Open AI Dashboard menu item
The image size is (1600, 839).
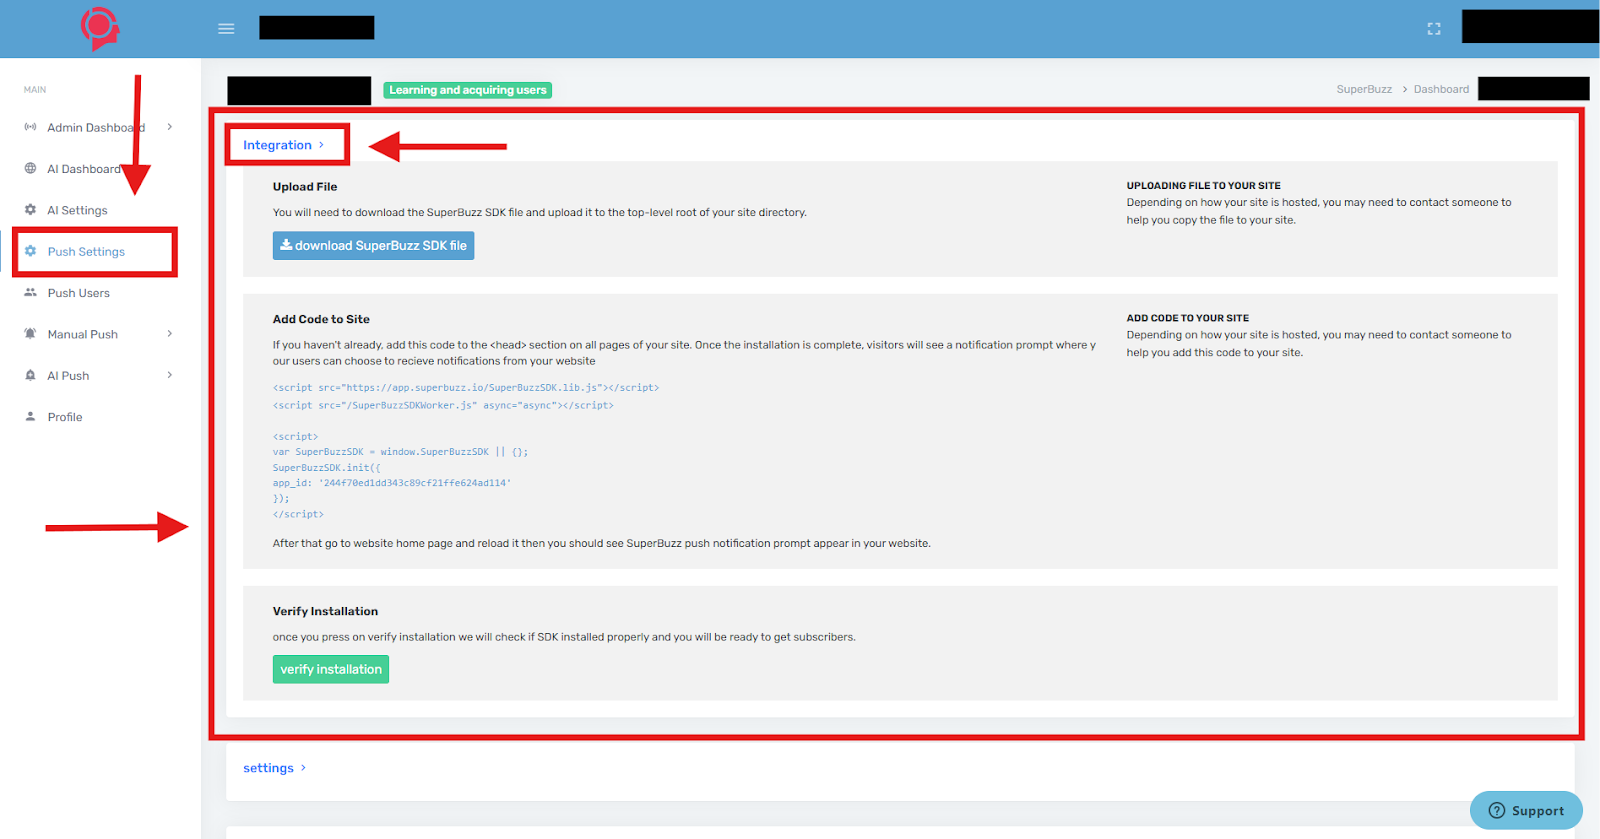[x=84, y=169]
